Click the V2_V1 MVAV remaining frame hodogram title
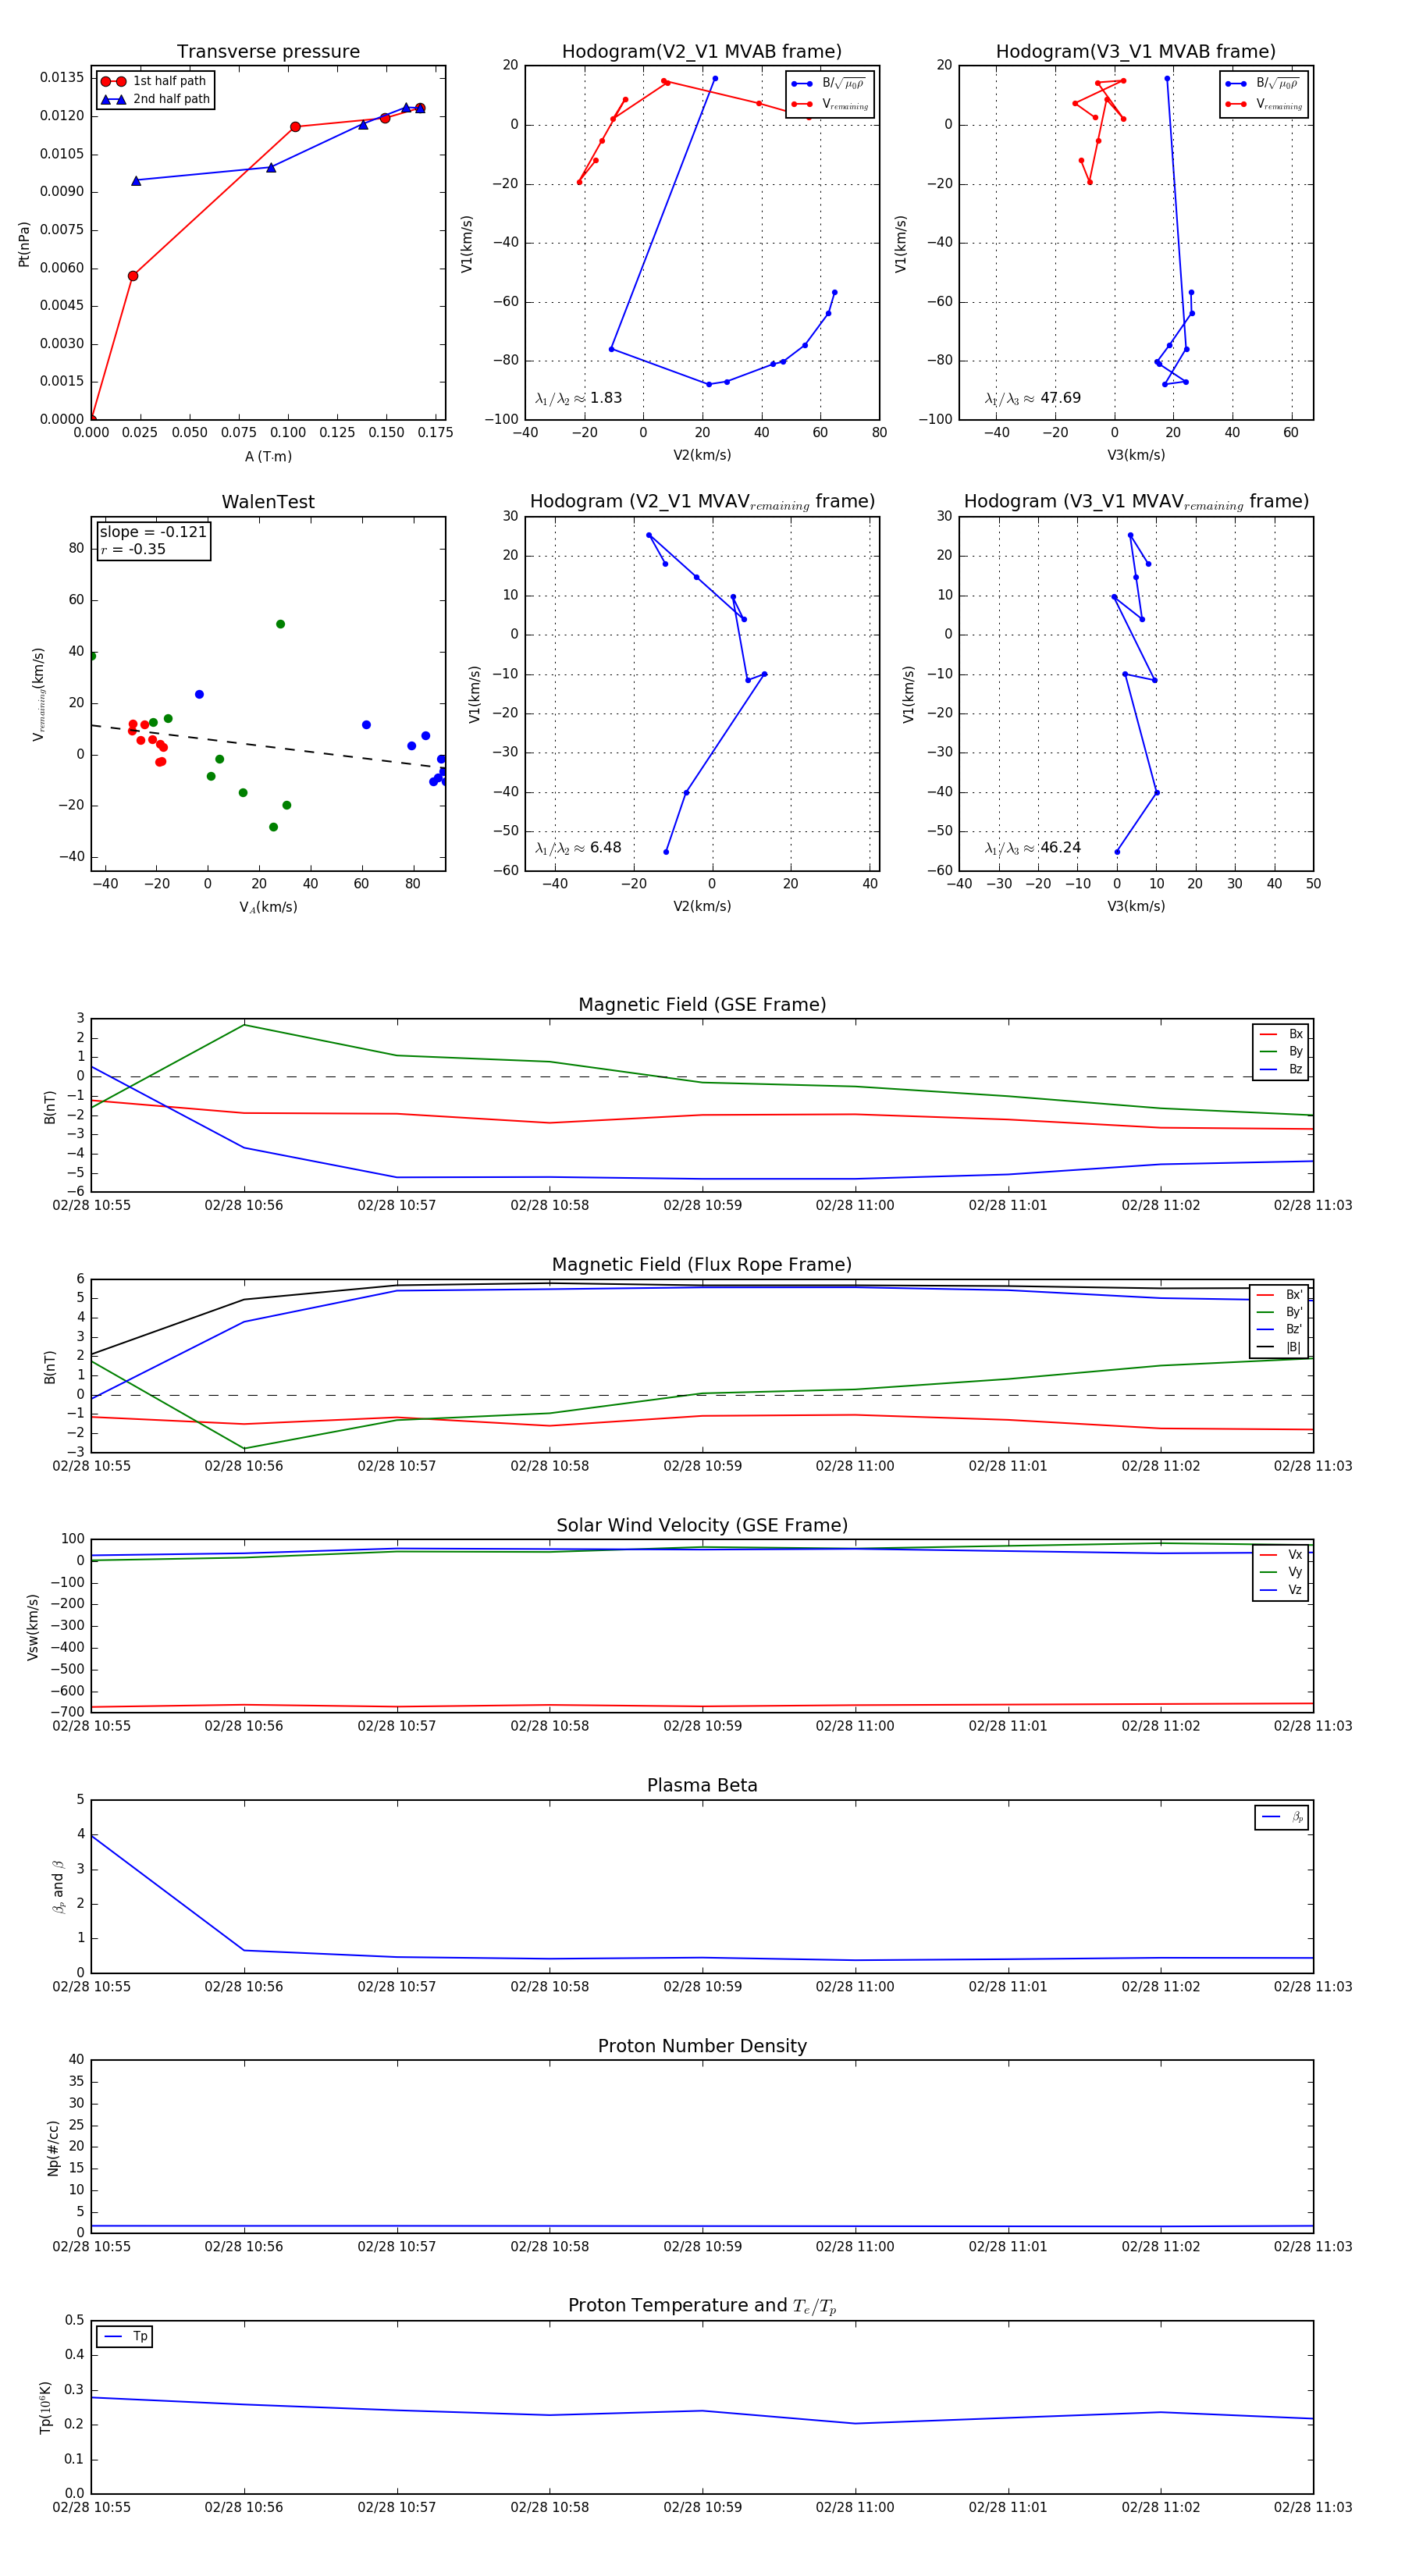1405x2576 pixels. [702, 502]
